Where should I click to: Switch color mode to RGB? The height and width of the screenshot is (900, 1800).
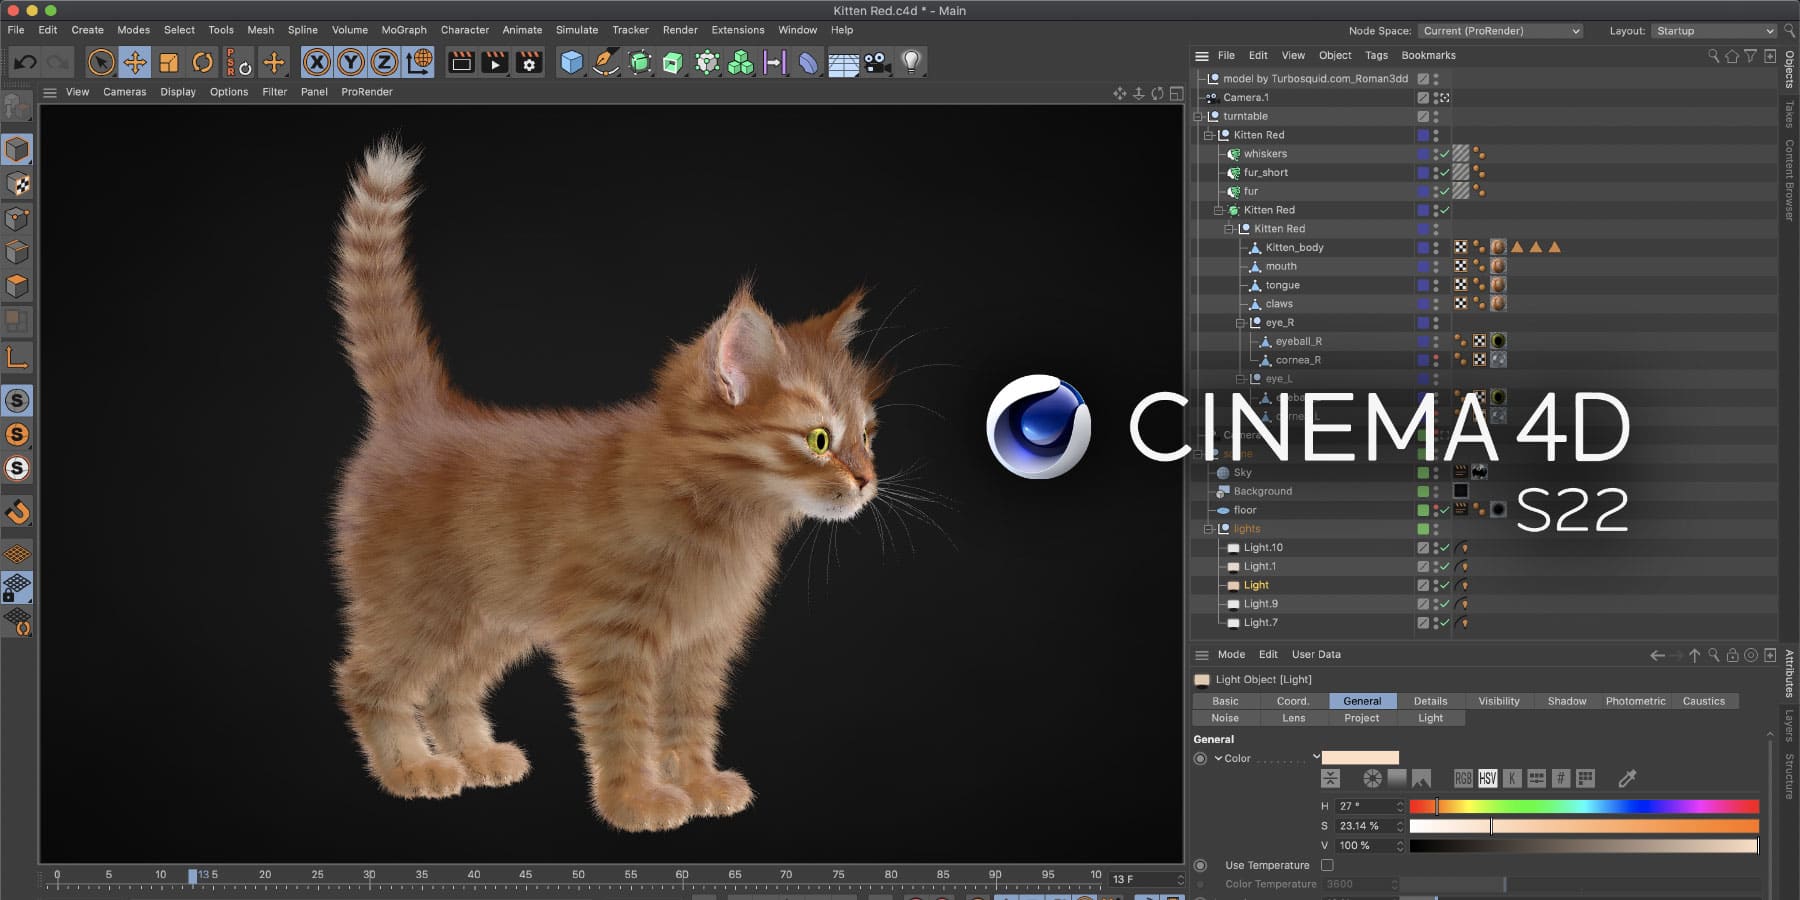point(1463,778)
